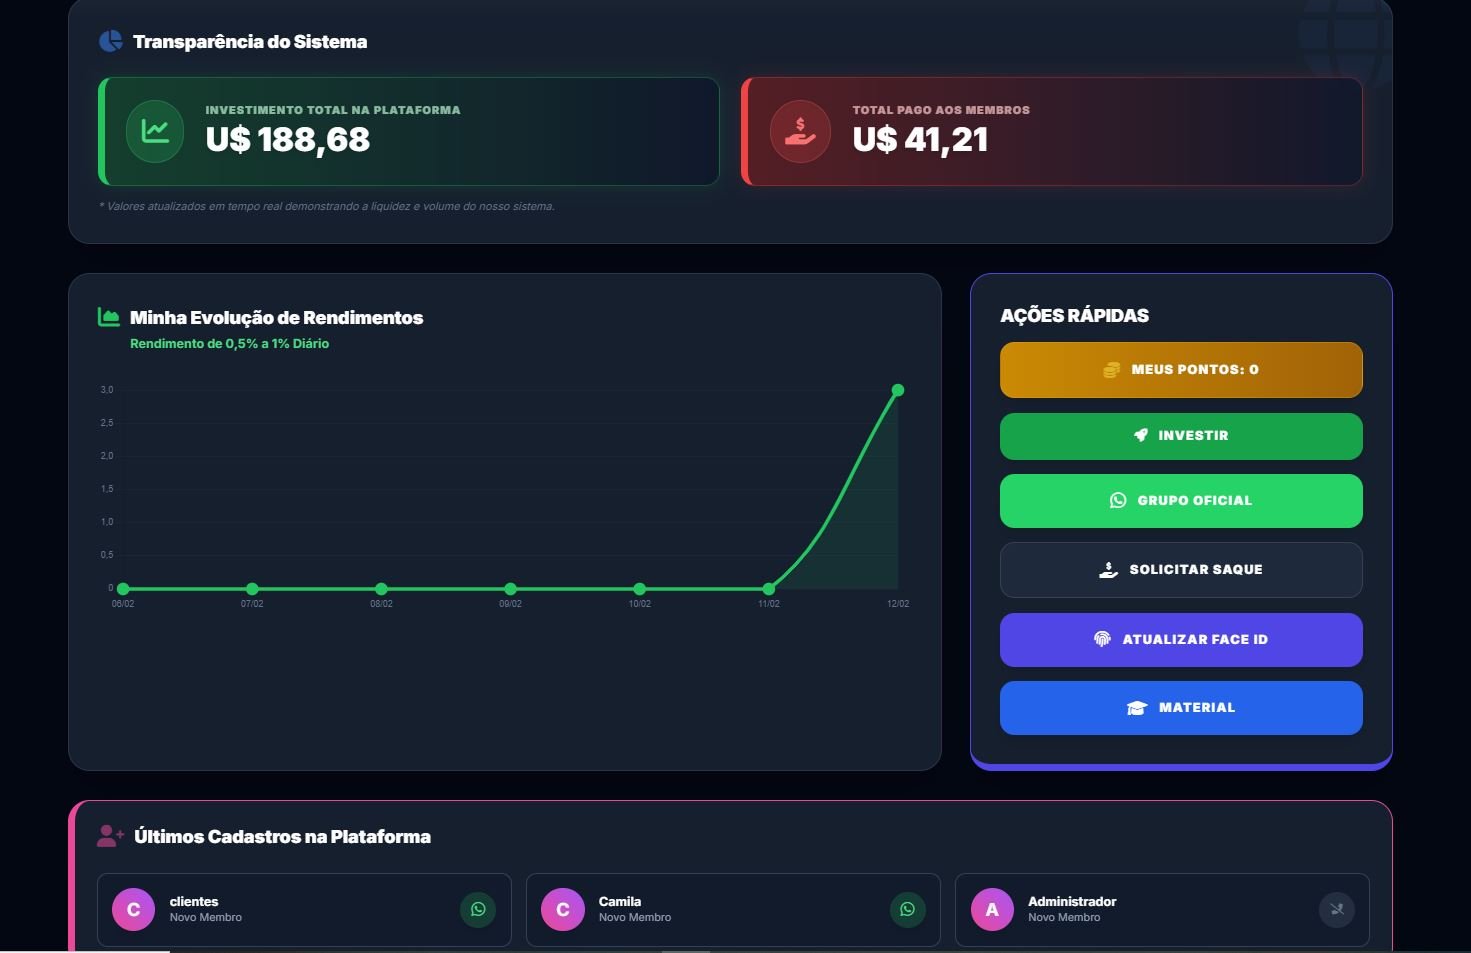Click disabled contact icon beside Administrador
The width and height of the screenshot is (1471, 953).
tap(1336, 909)
